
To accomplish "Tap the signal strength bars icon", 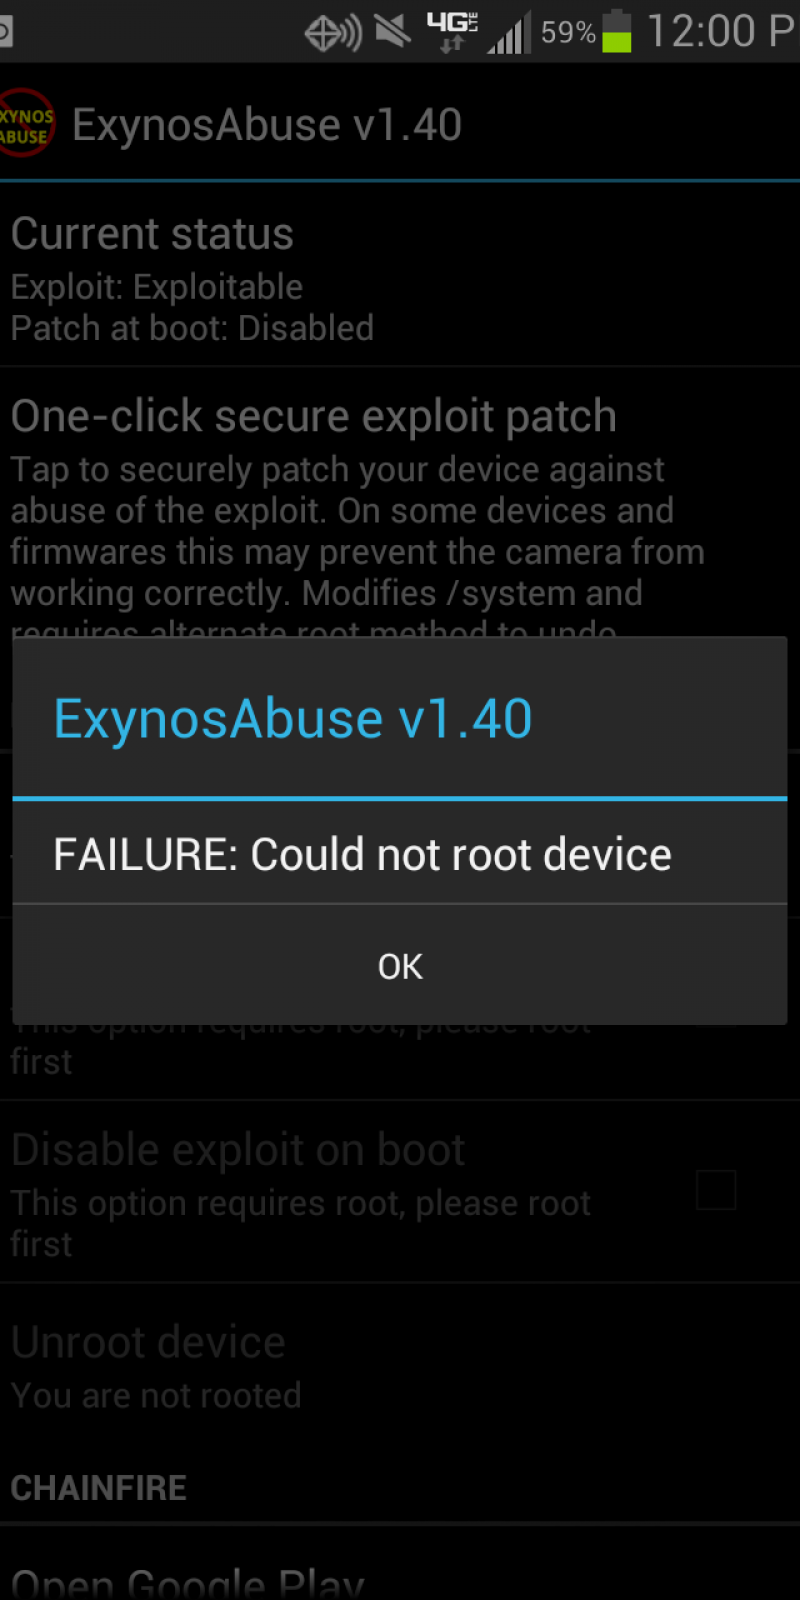I will pyautogui.click(x=509, y=34).
